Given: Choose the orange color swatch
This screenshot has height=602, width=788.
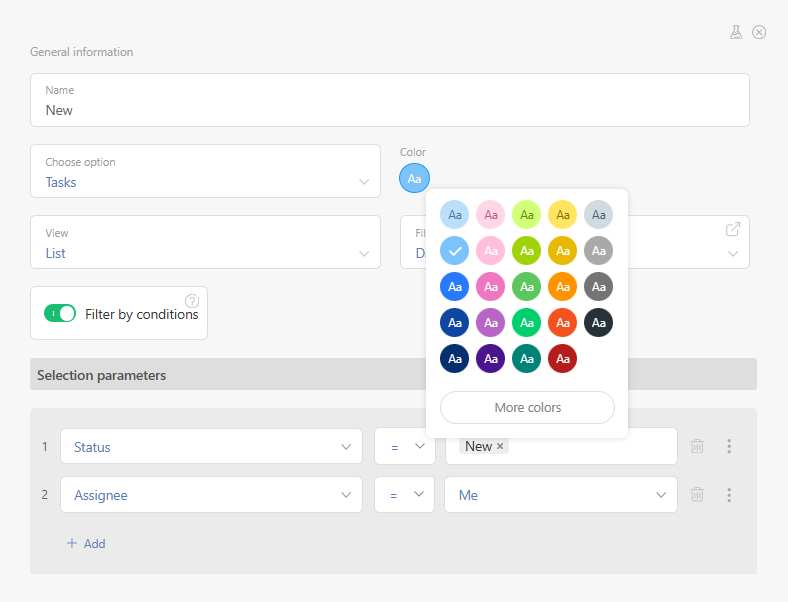Looking at the screenshot, I should (562, 286).
